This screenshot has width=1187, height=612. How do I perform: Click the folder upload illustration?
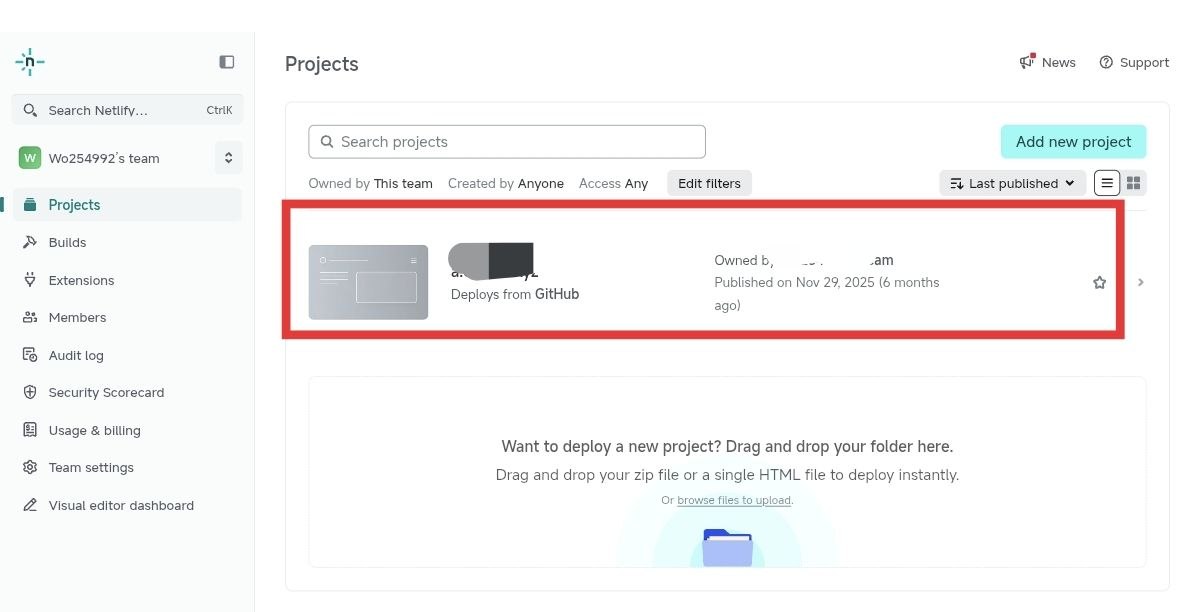[727, 548]
